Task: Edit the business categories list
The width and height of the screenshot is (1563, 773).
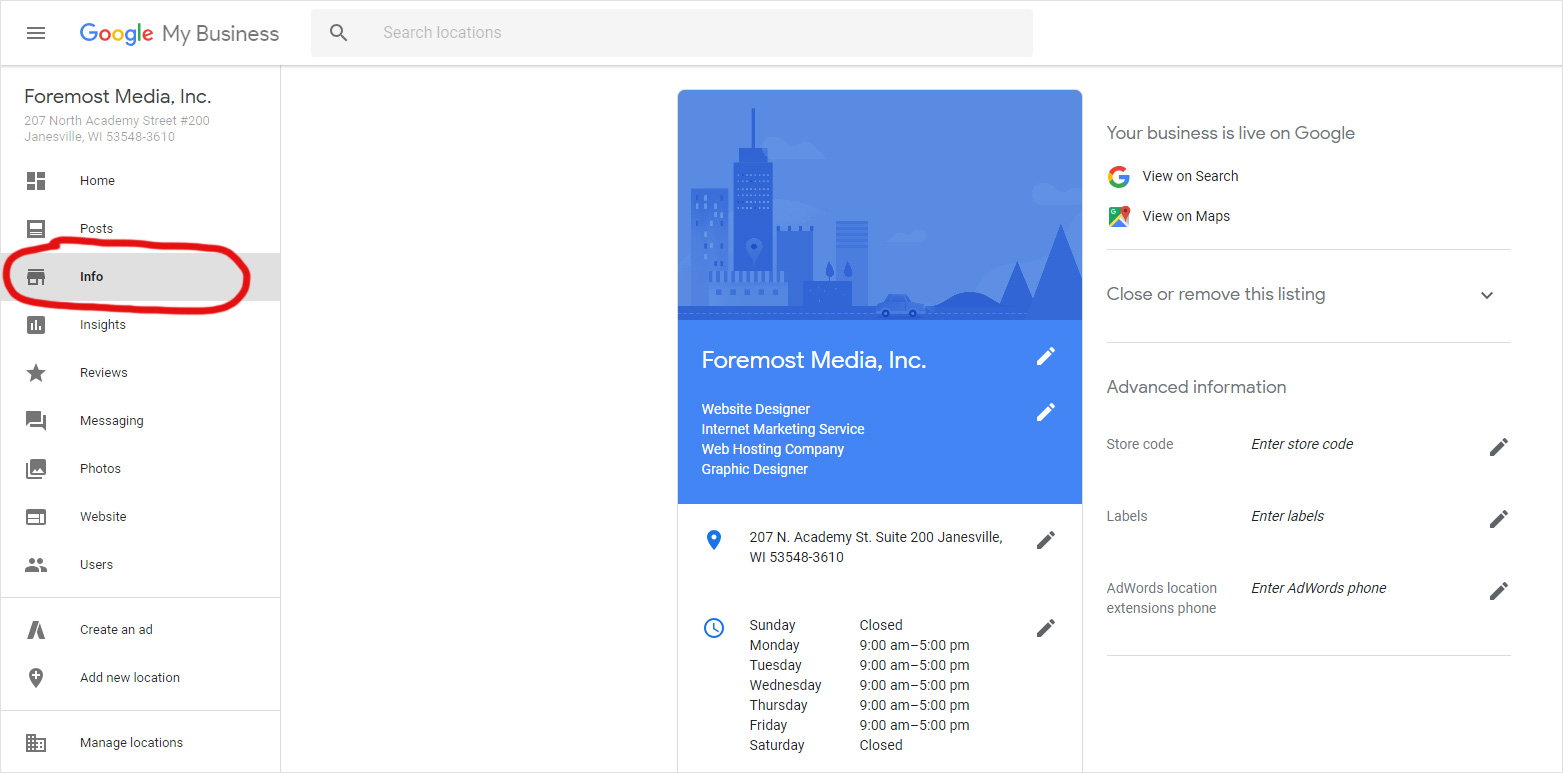Action: click(1045, 411)
